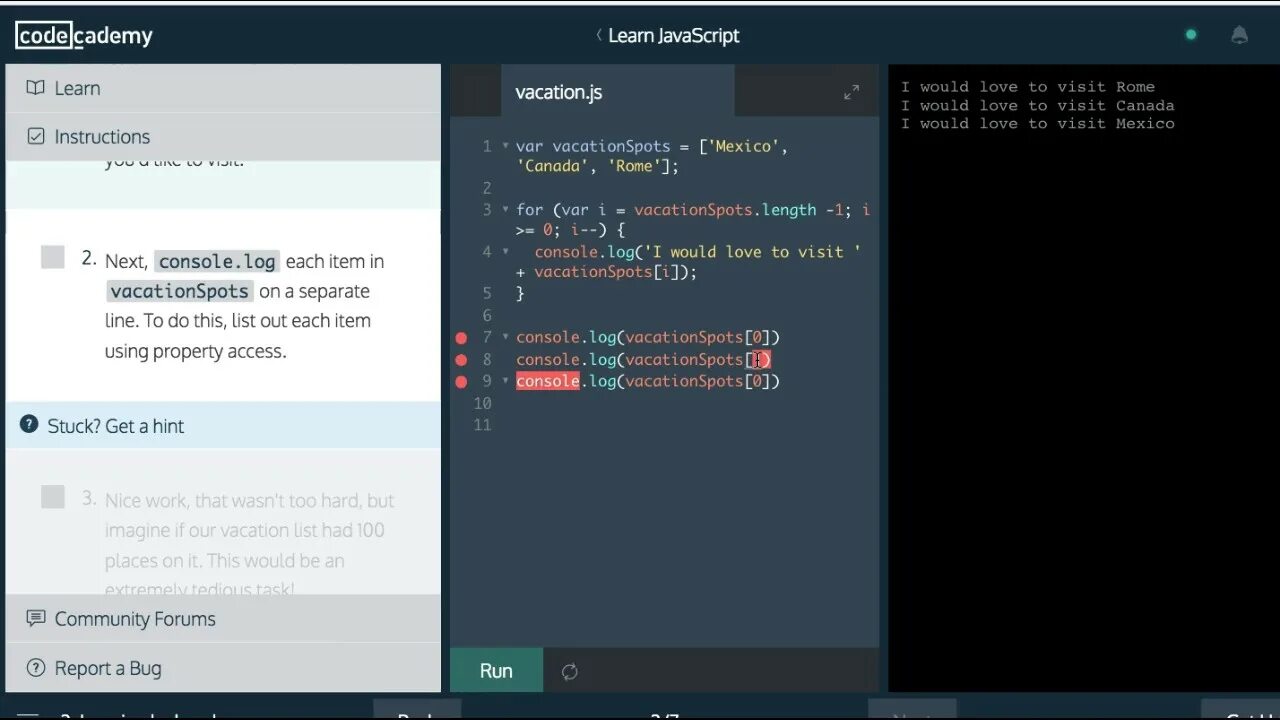Select the Community Forums chat icon
The width and height of the screenshot is (1280, 720).
tap(36, 618)
